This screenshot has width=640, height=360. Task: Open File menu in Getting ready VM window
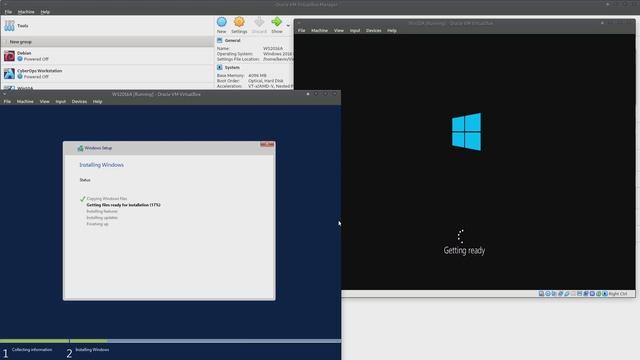[302, 30]
